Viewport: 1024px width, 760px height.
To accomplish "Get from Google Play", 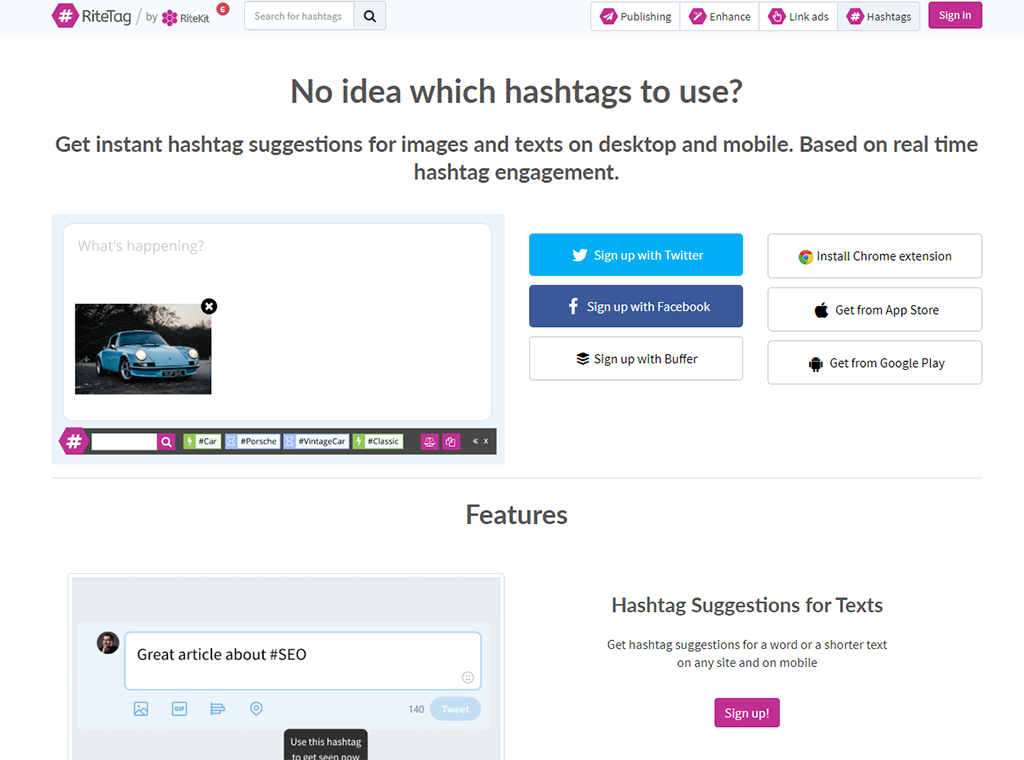I will click(874, 362).
